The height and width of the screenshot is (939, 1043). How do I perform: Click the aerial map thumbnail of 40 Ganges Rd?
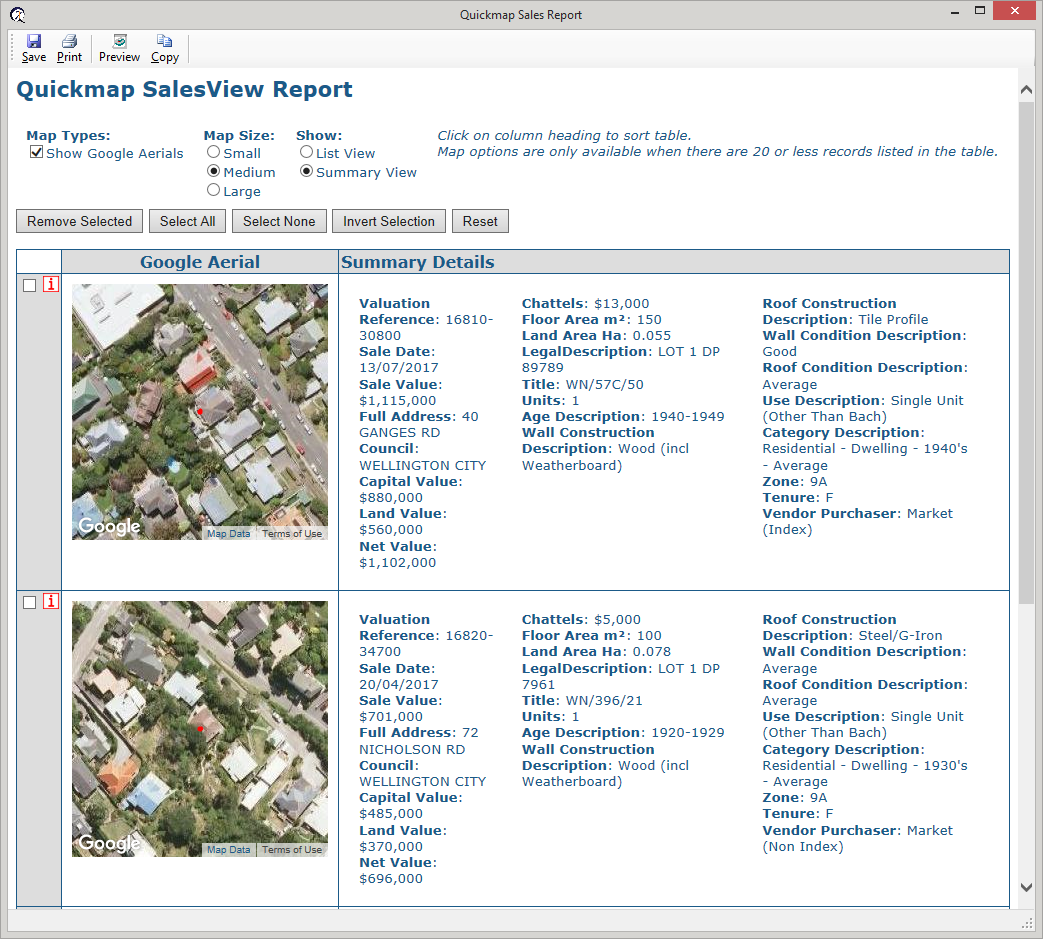point(199,411)
